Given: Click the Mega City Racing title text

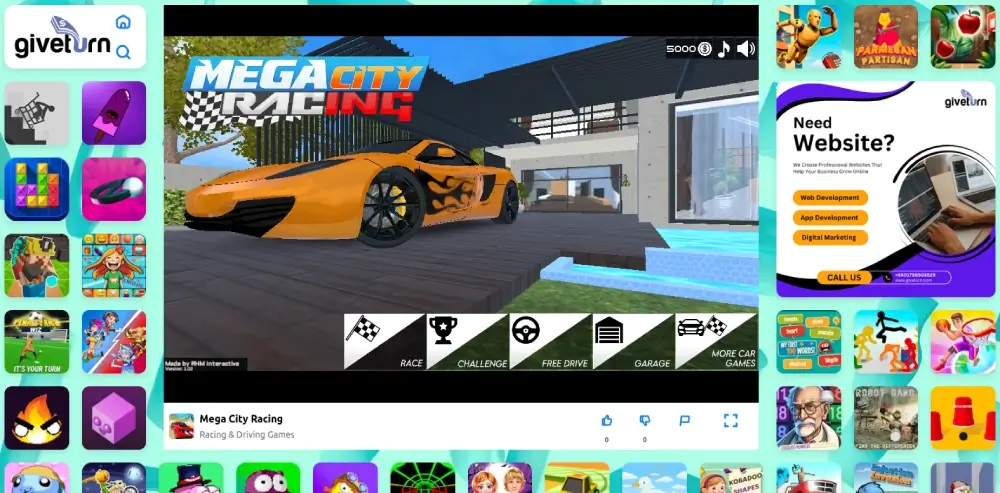Looking at the screenshot, I should coord(241,419).
